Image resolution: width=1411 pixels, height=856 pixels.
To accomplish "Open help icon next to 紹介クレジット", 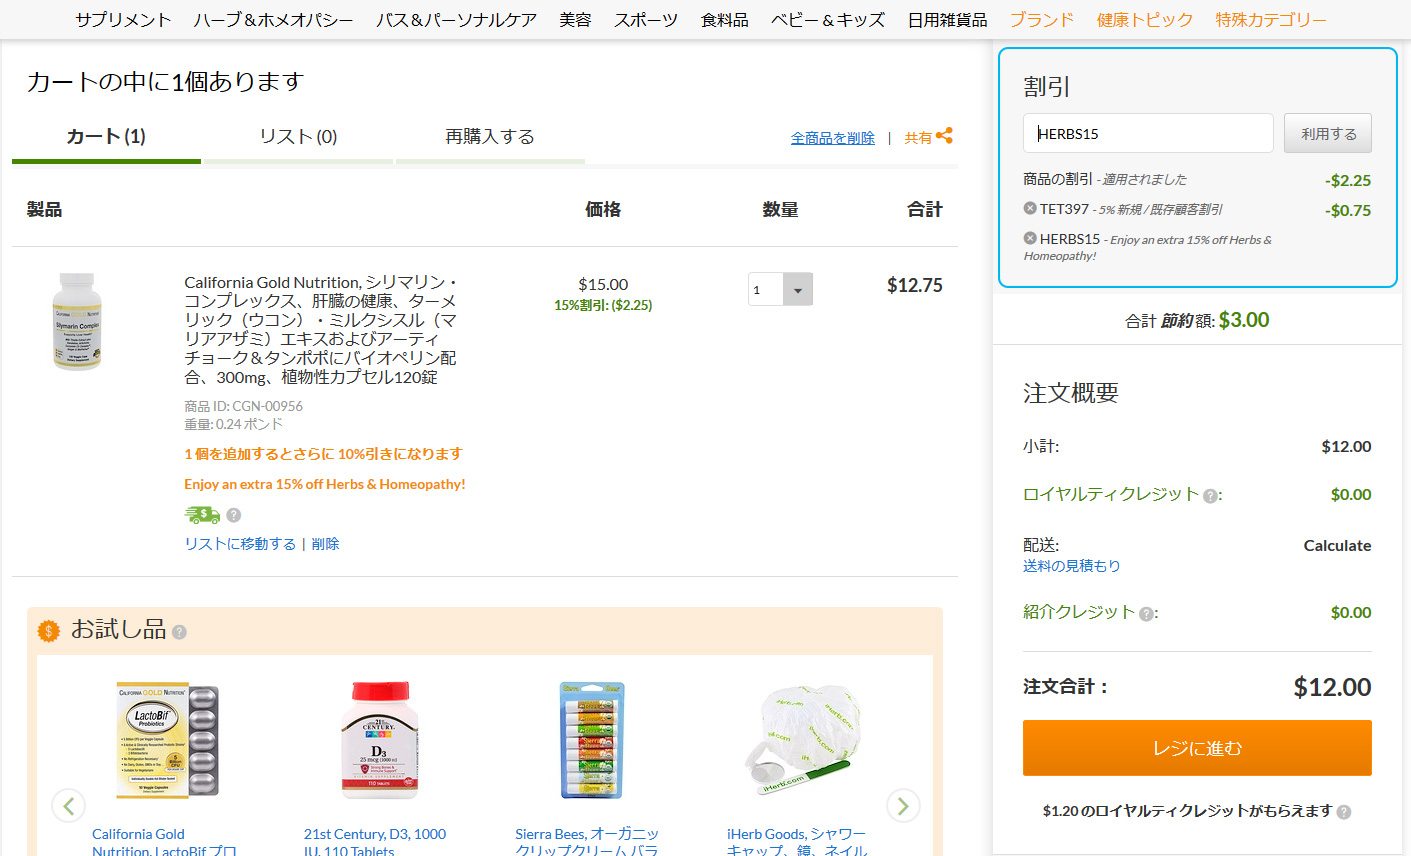I will pos(1146,614).
